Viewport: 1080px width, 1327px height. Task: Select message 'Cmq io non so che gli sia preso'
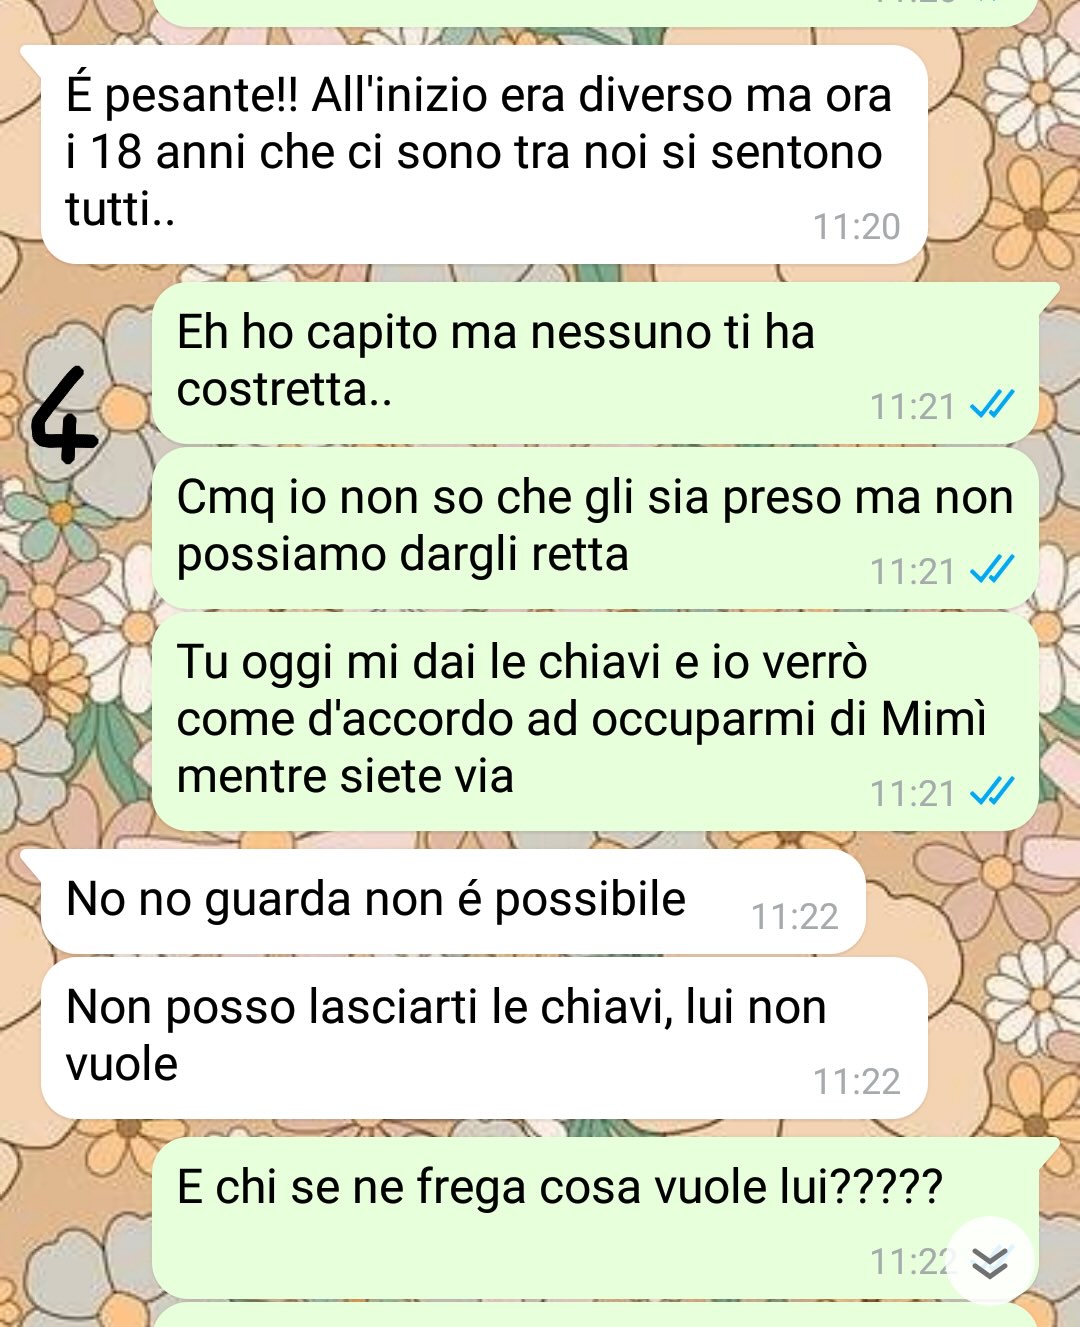(x=595, y=528)
